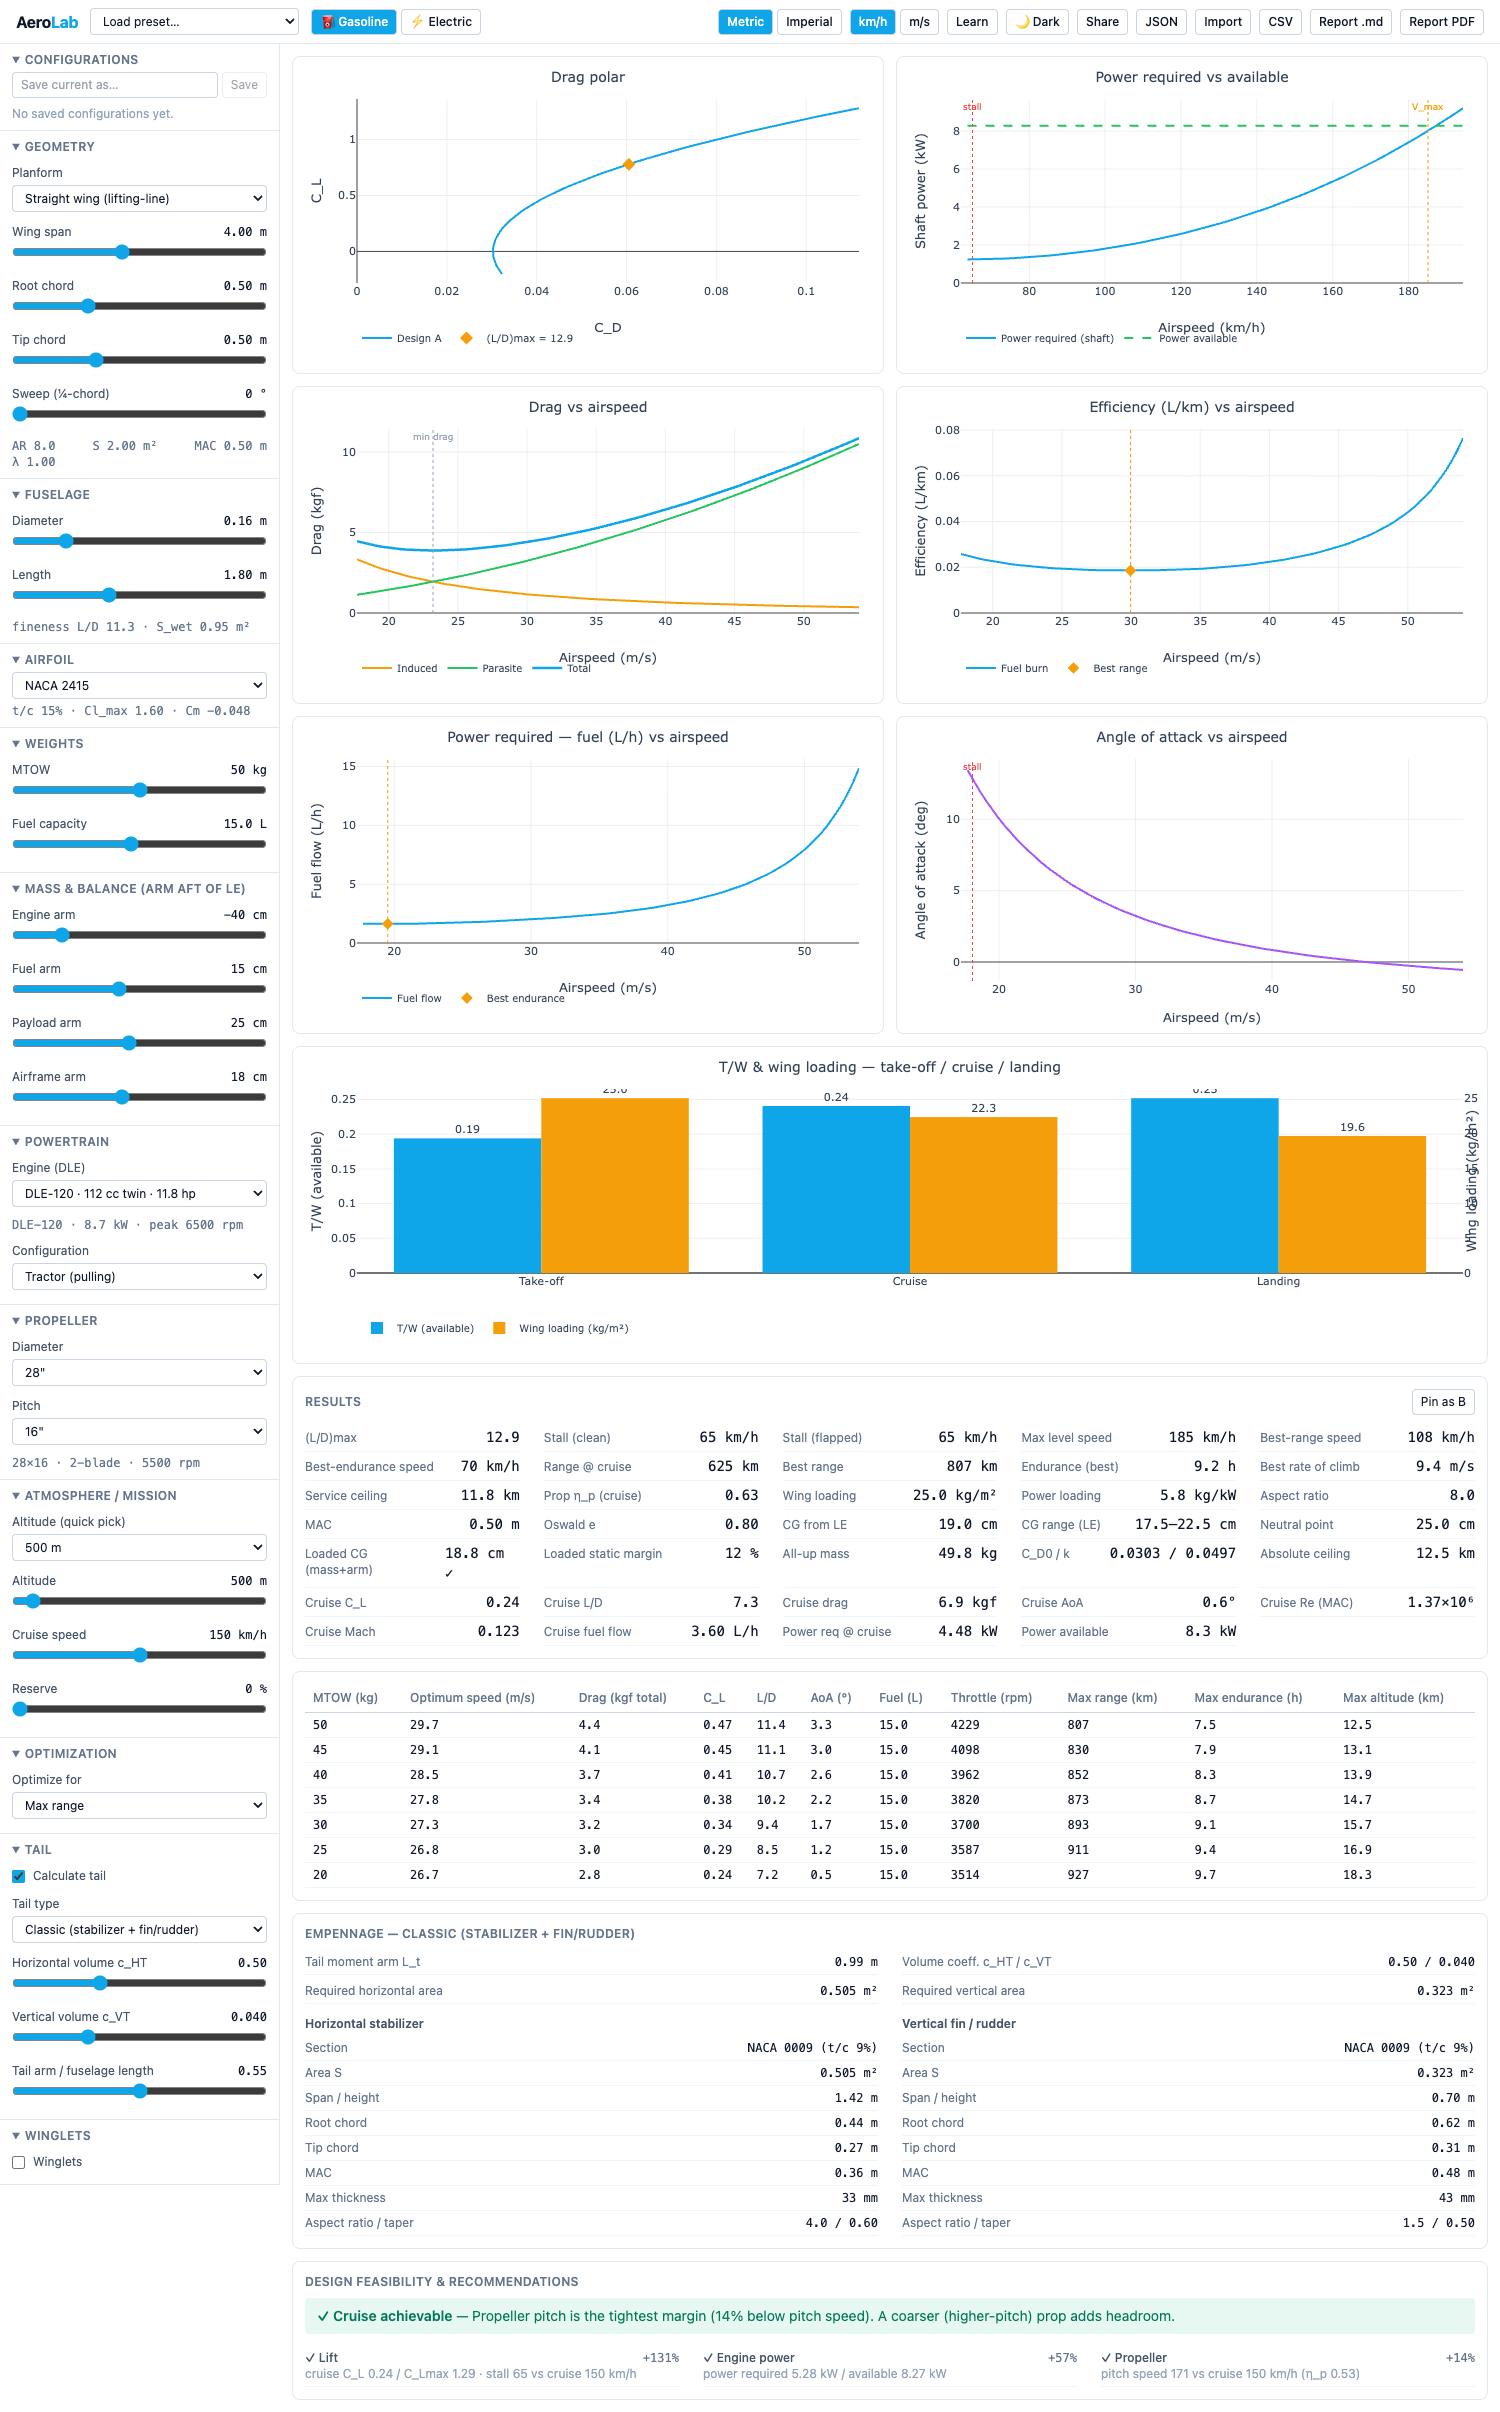Viewport: 1500px width, 2412px height.
Task: Click the Save current as input field
Action: (x=115, y=85)
